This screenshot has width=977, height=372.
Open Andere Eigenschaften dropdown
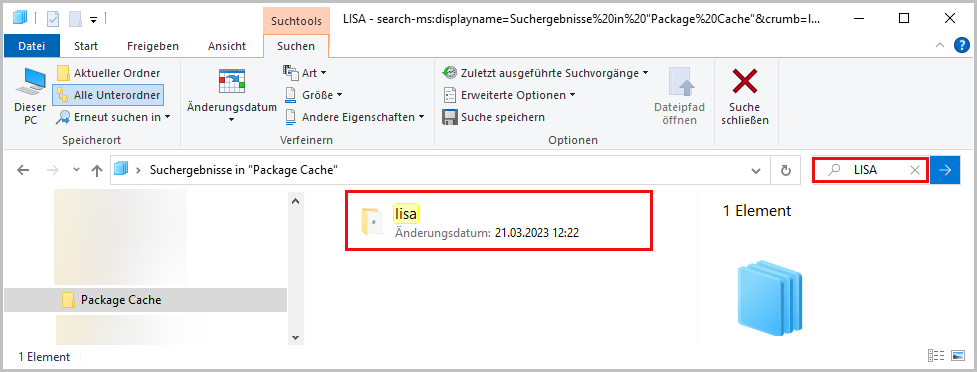(355, 117)
